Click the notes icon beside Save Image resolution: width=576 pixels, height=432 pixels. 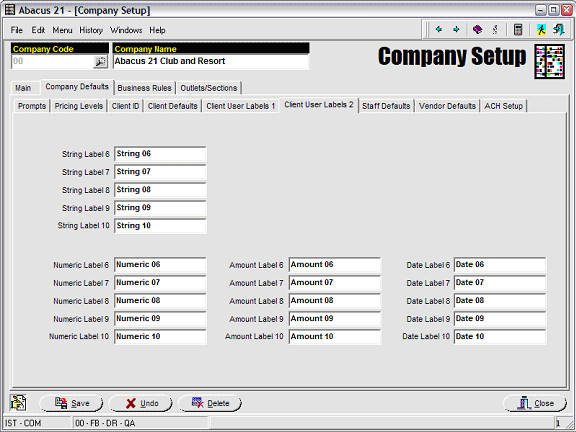18,403
